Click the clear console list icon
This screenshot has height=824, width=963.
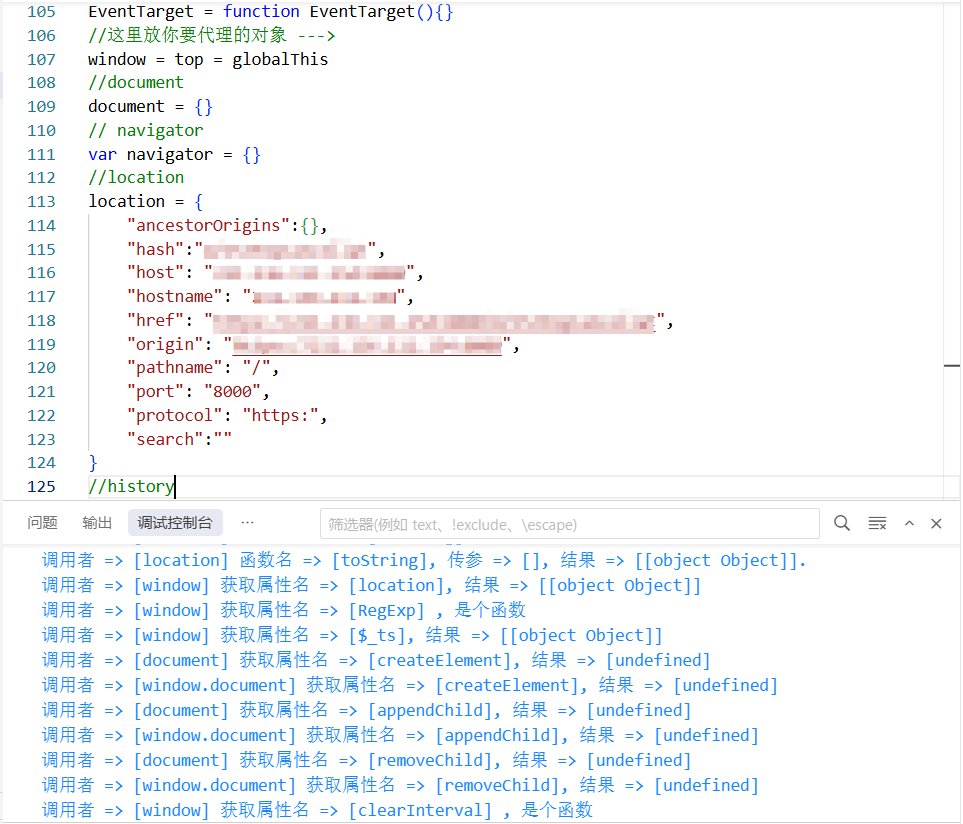coord(877,523)
